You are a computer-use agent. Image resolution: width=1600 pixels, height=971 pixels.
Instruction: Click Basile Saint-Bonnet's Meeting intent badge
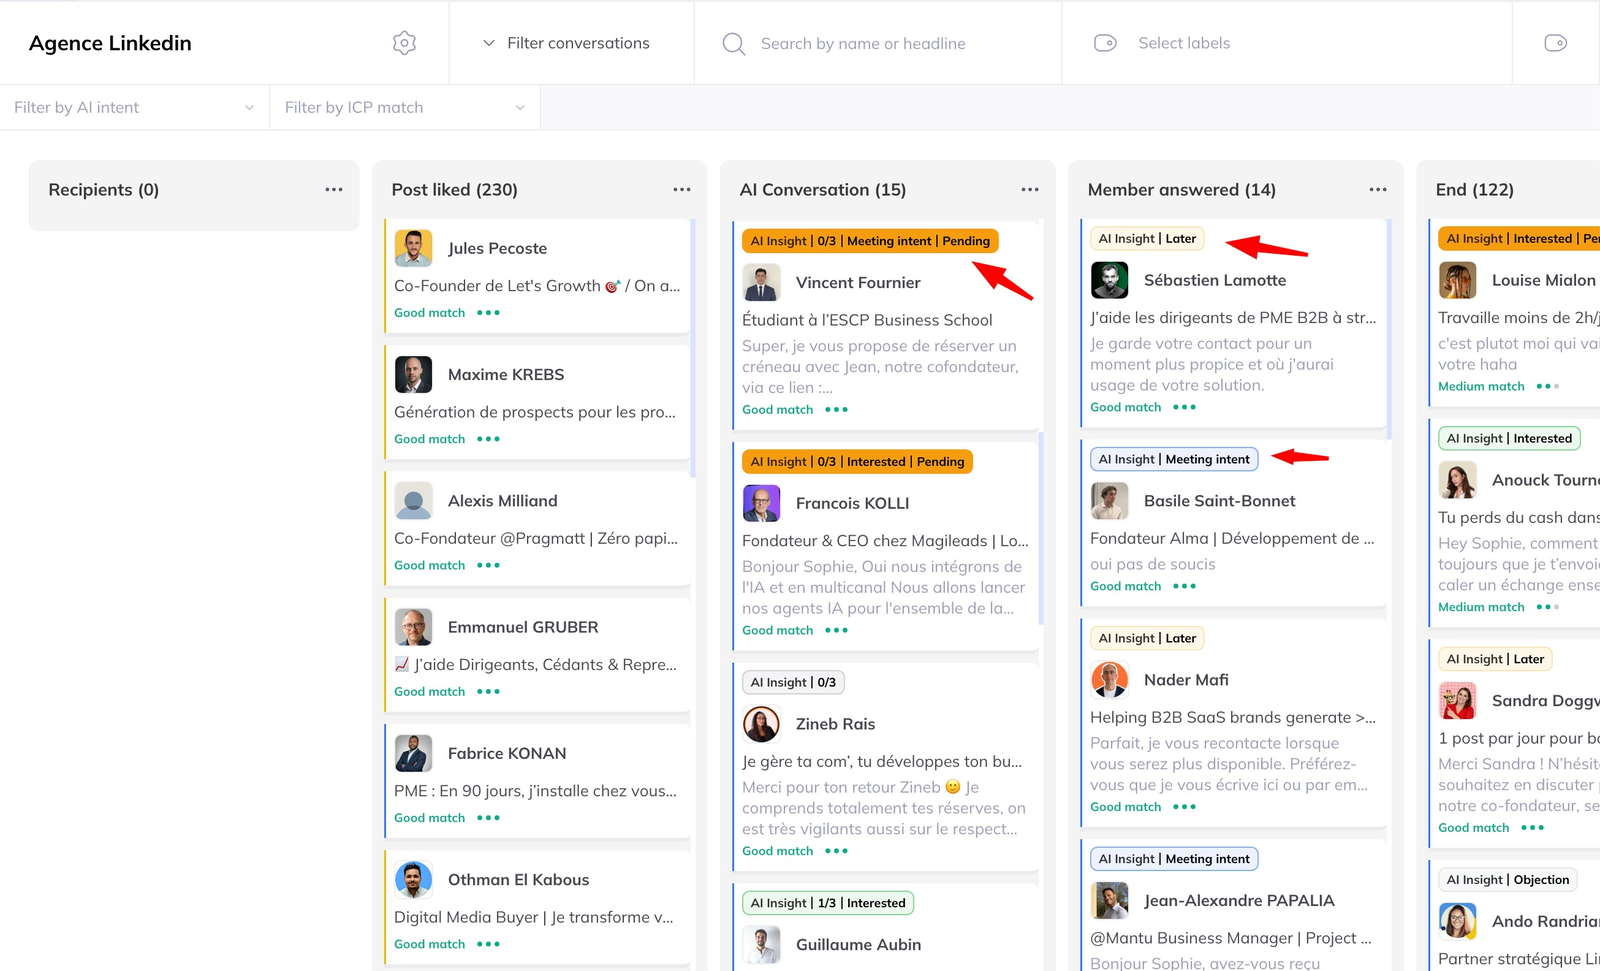coord(1174,460)
